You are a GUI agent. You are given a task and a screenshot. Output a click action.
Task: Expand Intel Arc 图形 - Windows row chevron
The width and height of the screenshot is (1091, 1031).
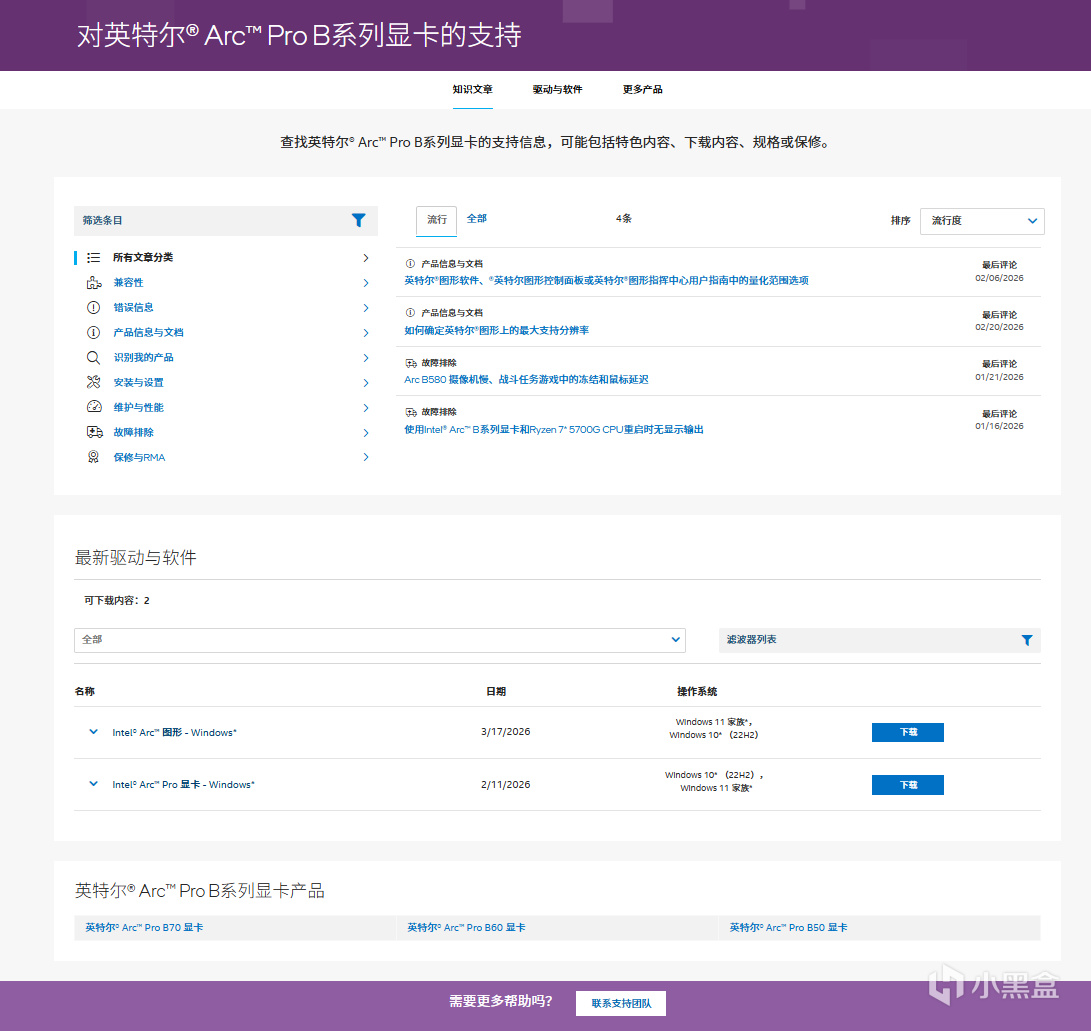tap(93, 732)
